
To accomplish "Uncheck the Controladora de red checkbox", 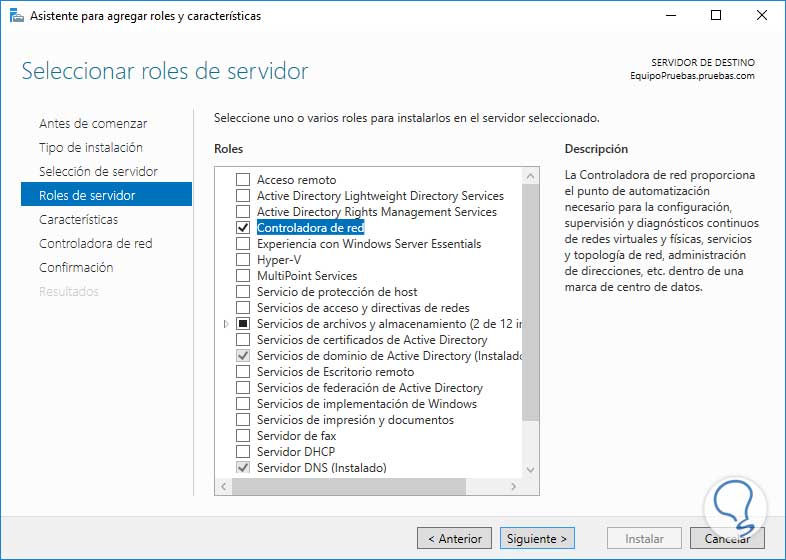I will tap(243, 228).
